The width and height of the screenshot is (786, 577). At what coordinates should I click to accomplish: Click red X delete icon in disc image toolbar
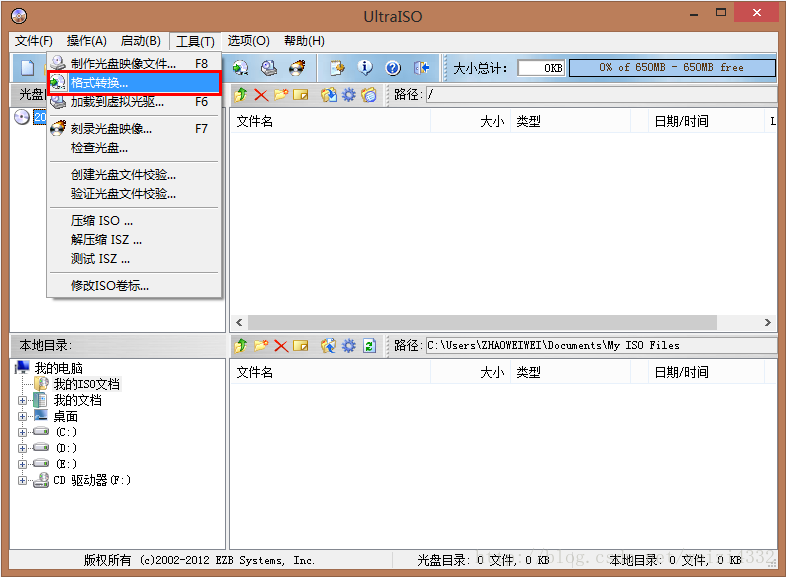pyautogui.click(x=261, y=94)
